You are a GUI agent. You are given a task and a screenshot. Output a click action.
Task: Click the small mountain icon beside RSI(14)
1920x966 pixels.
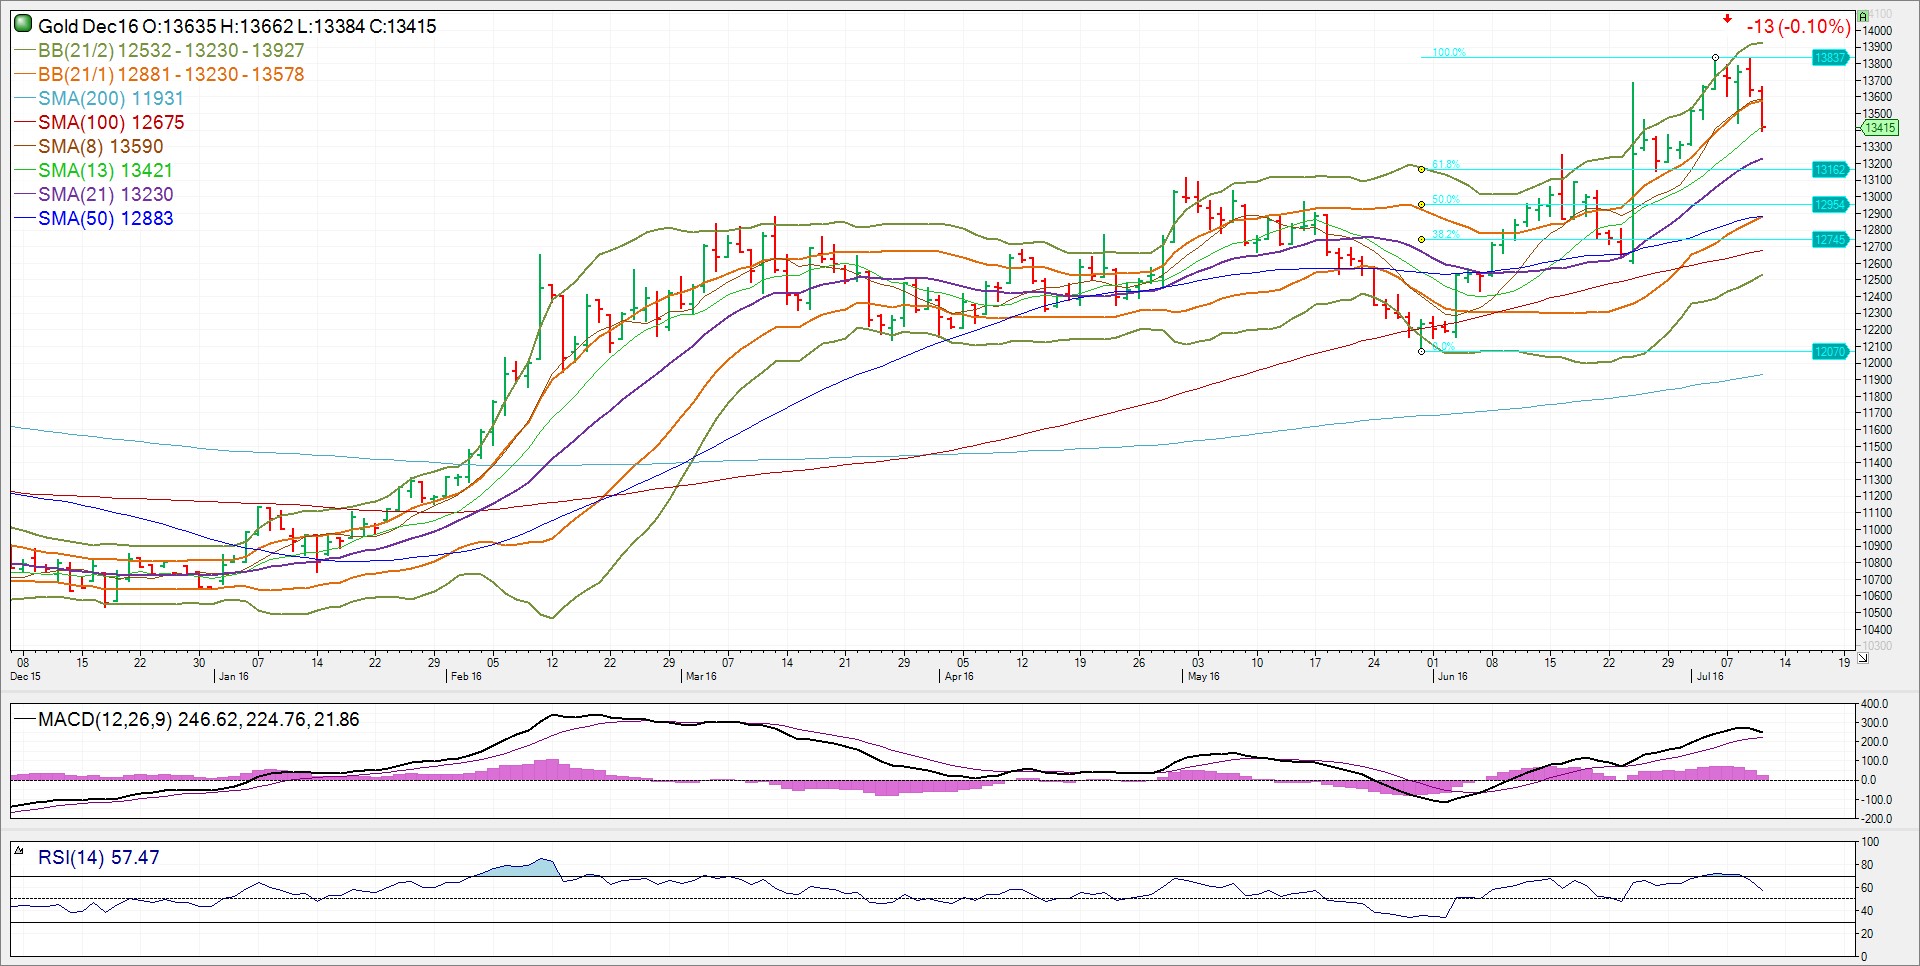(x=19, y=851)
